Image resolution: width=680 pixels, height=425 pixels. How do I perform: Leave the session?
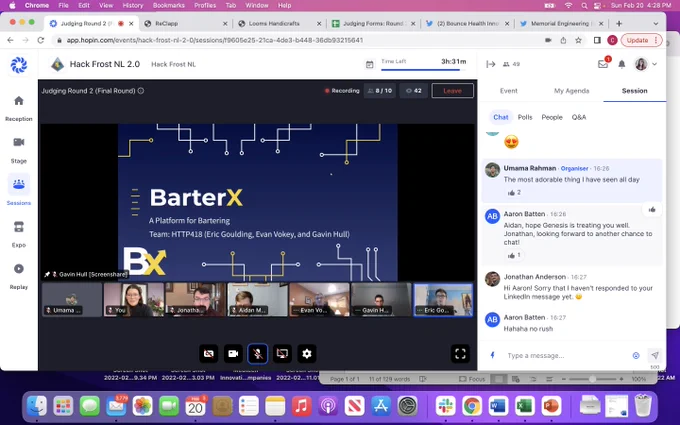point(452,91)
